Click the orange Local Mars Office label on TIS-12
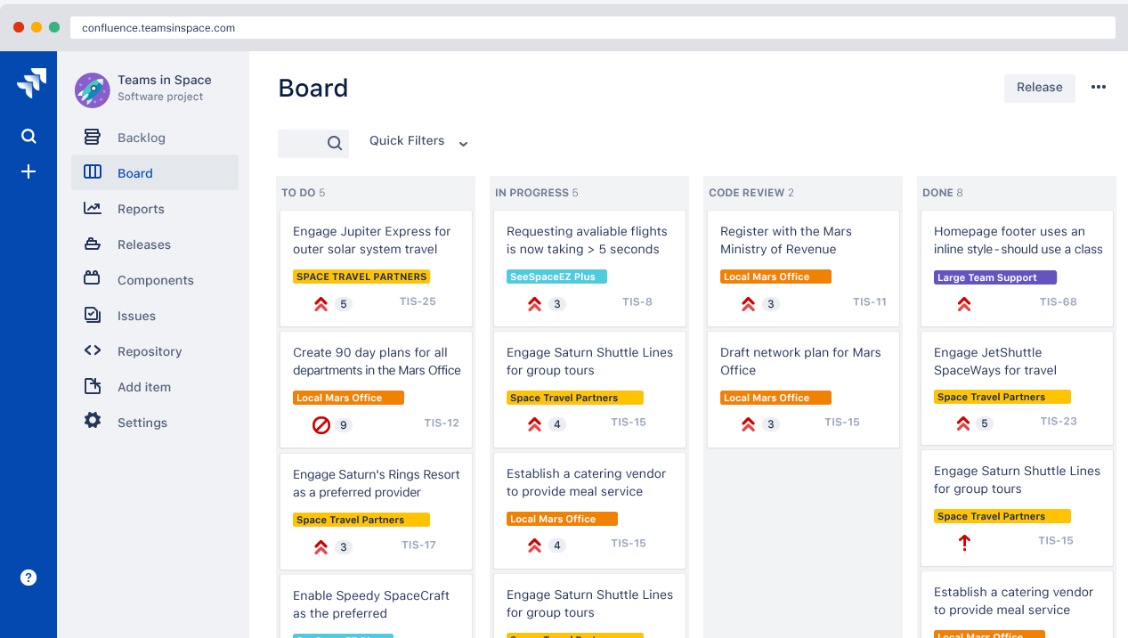The height and width of the screenshot is (638, 1128). 348,398
